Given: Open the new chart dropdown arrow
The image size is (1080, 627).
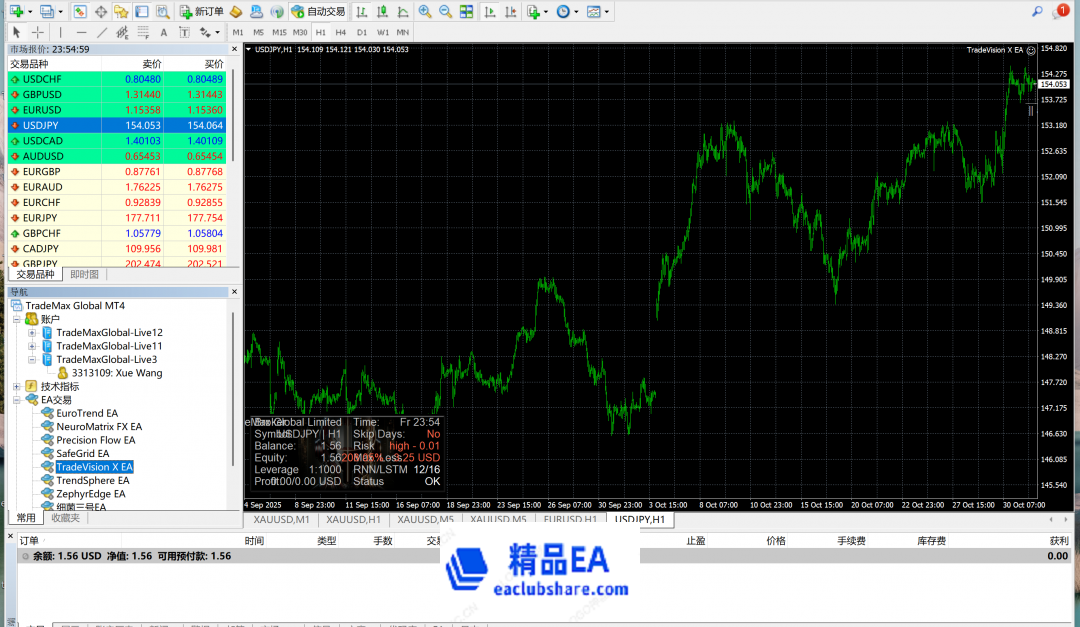Looking at the screenshot, I should (x=30, y=12).
